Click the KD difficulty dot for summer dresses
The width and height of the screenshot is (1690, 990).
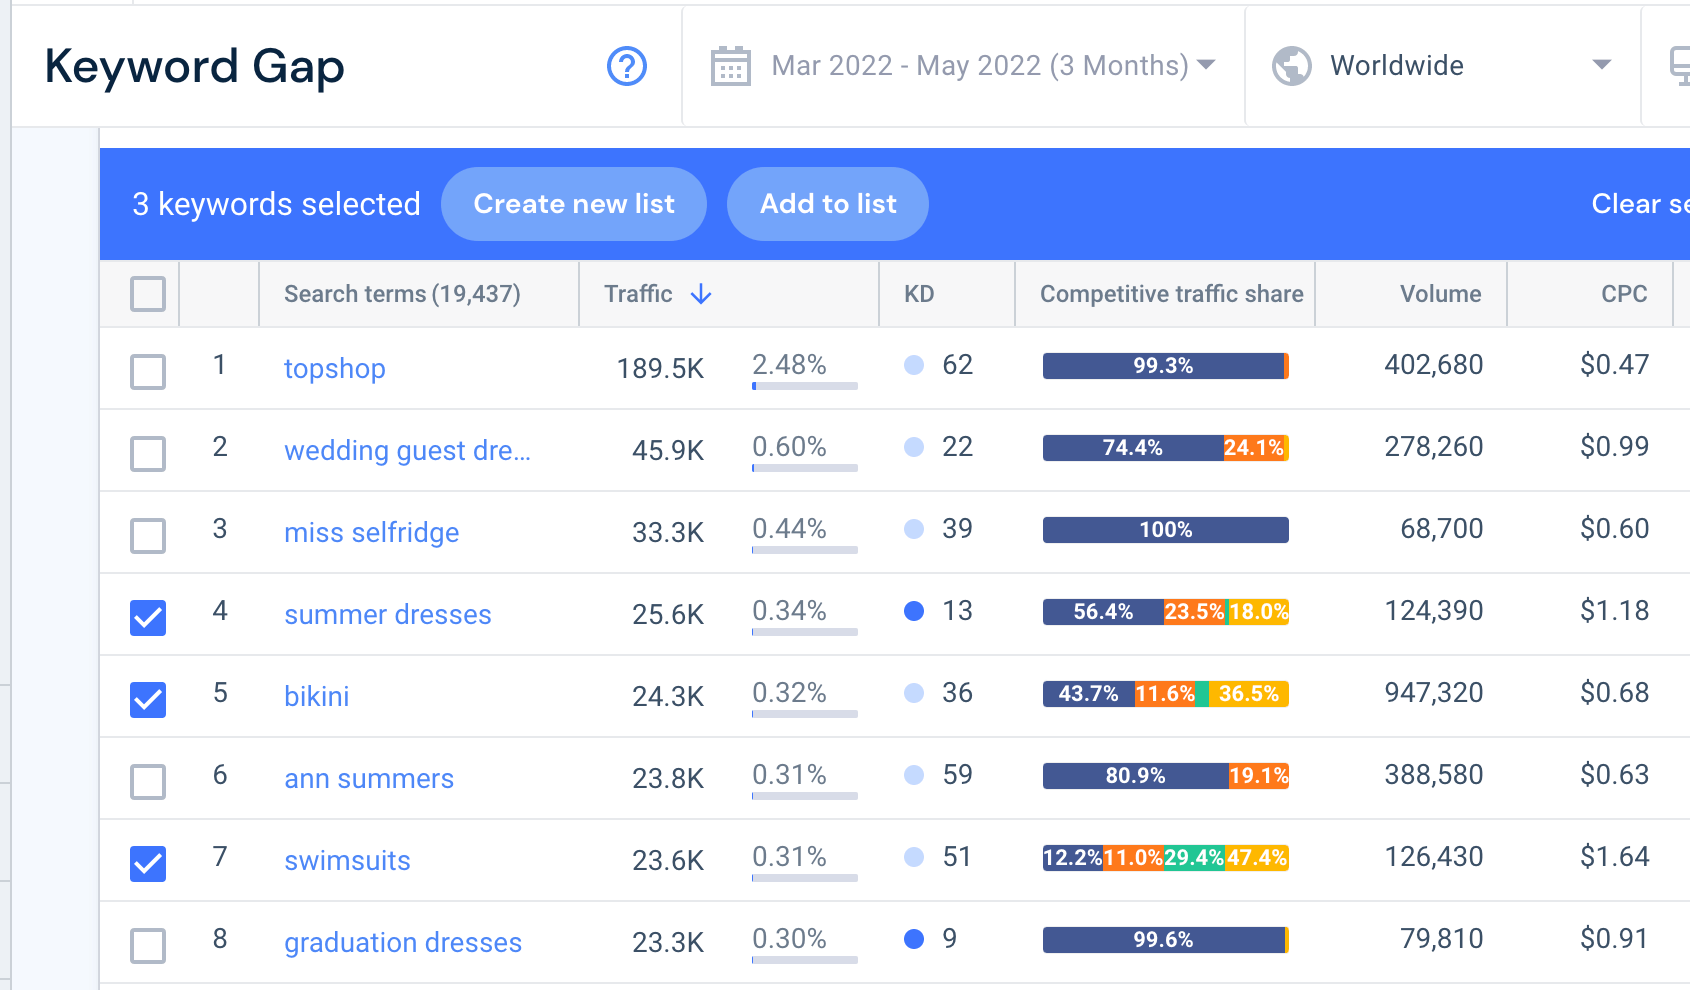(914, 611)
